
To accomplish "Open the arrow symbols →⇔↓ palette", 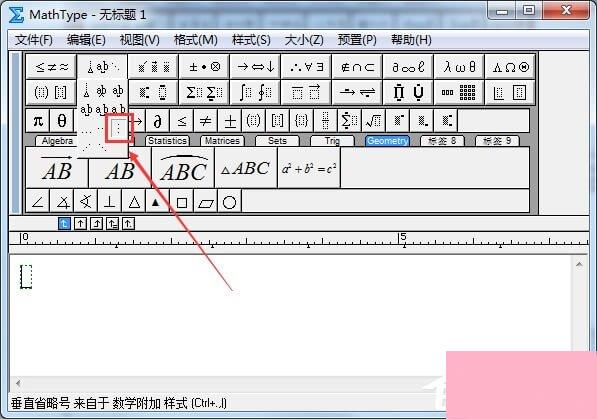I will (x=255, y=67).
